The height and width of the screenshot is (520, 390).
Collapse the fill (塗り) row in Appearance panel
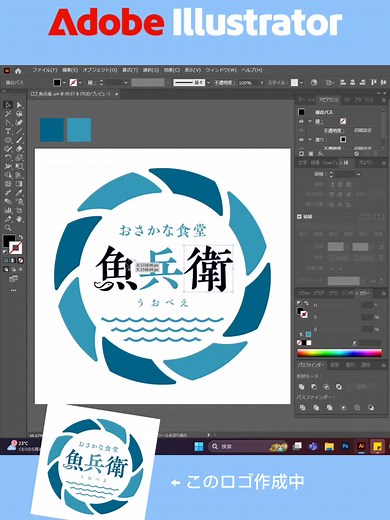(310, 140)
